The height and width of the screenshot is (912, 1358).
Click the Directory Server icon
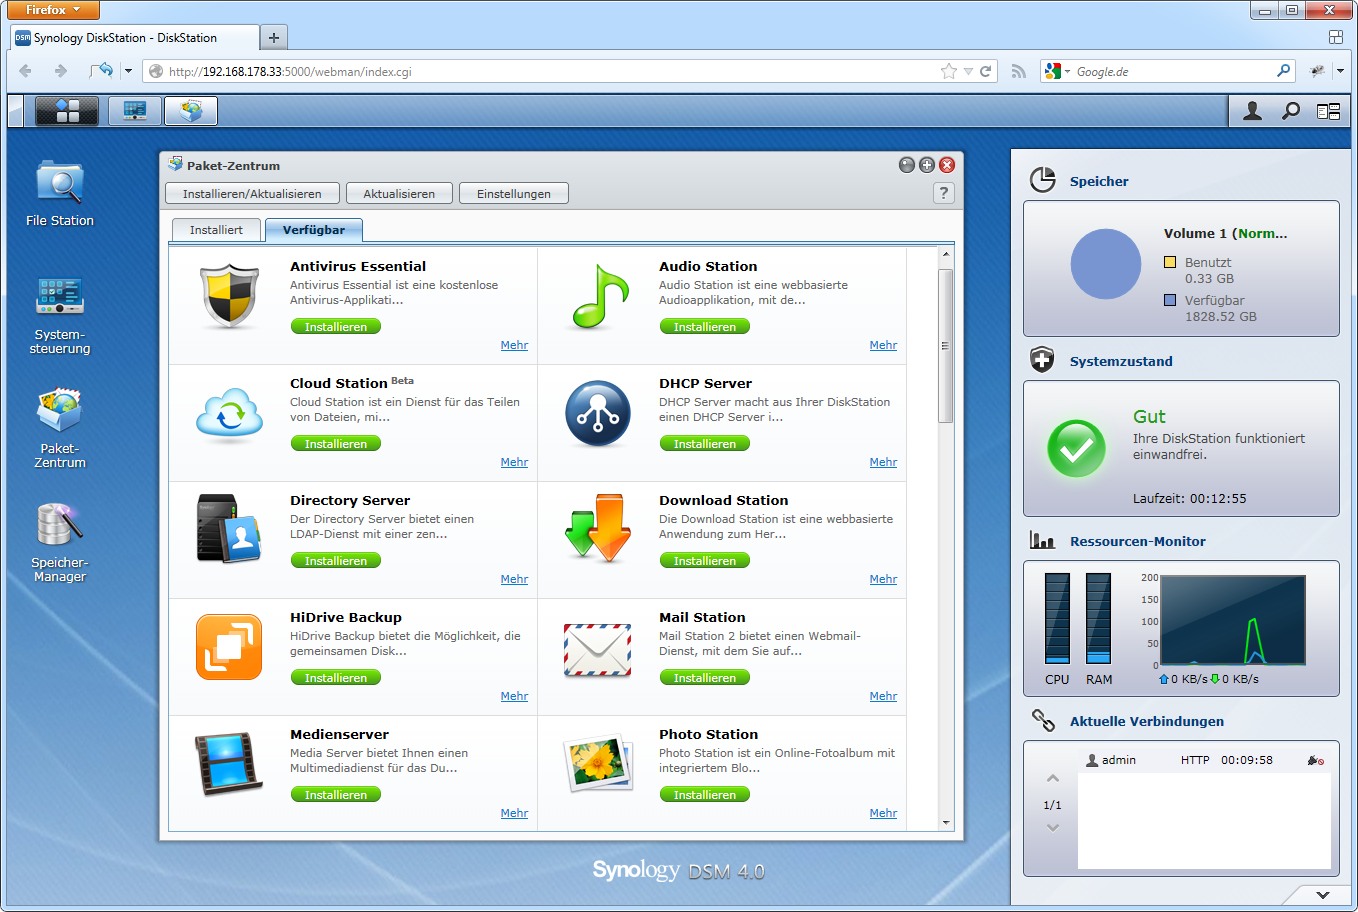coord(229,529)
